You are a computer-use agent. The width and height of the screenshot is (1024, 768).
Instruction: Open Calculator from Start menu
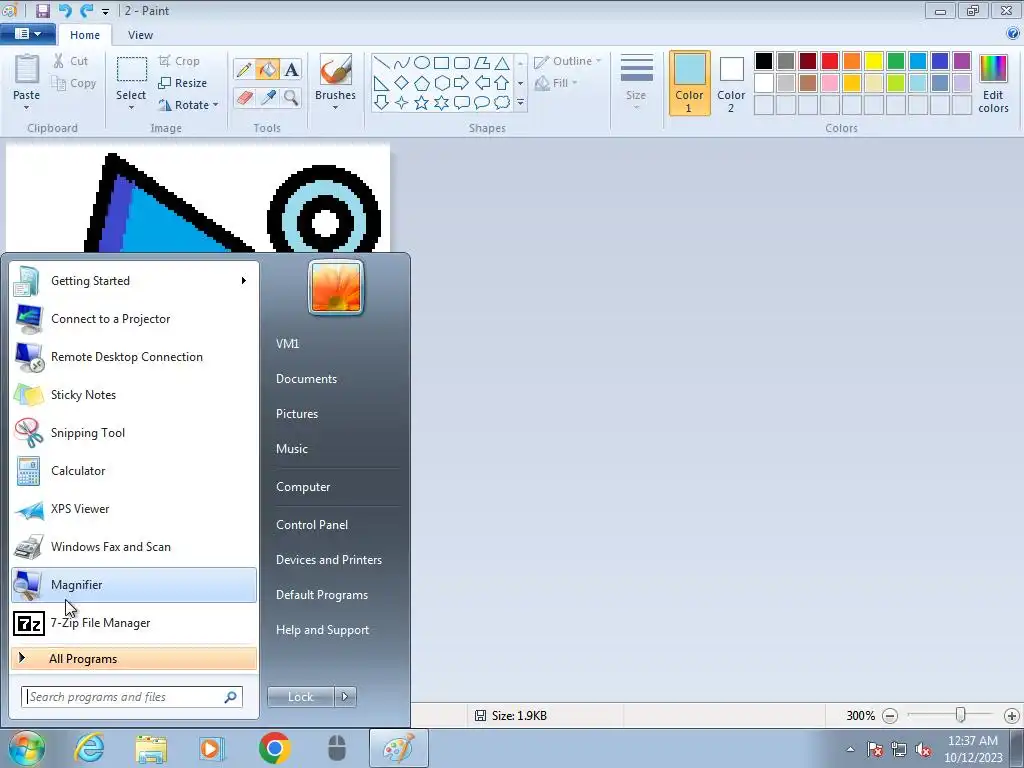click(x=134, y=471)
